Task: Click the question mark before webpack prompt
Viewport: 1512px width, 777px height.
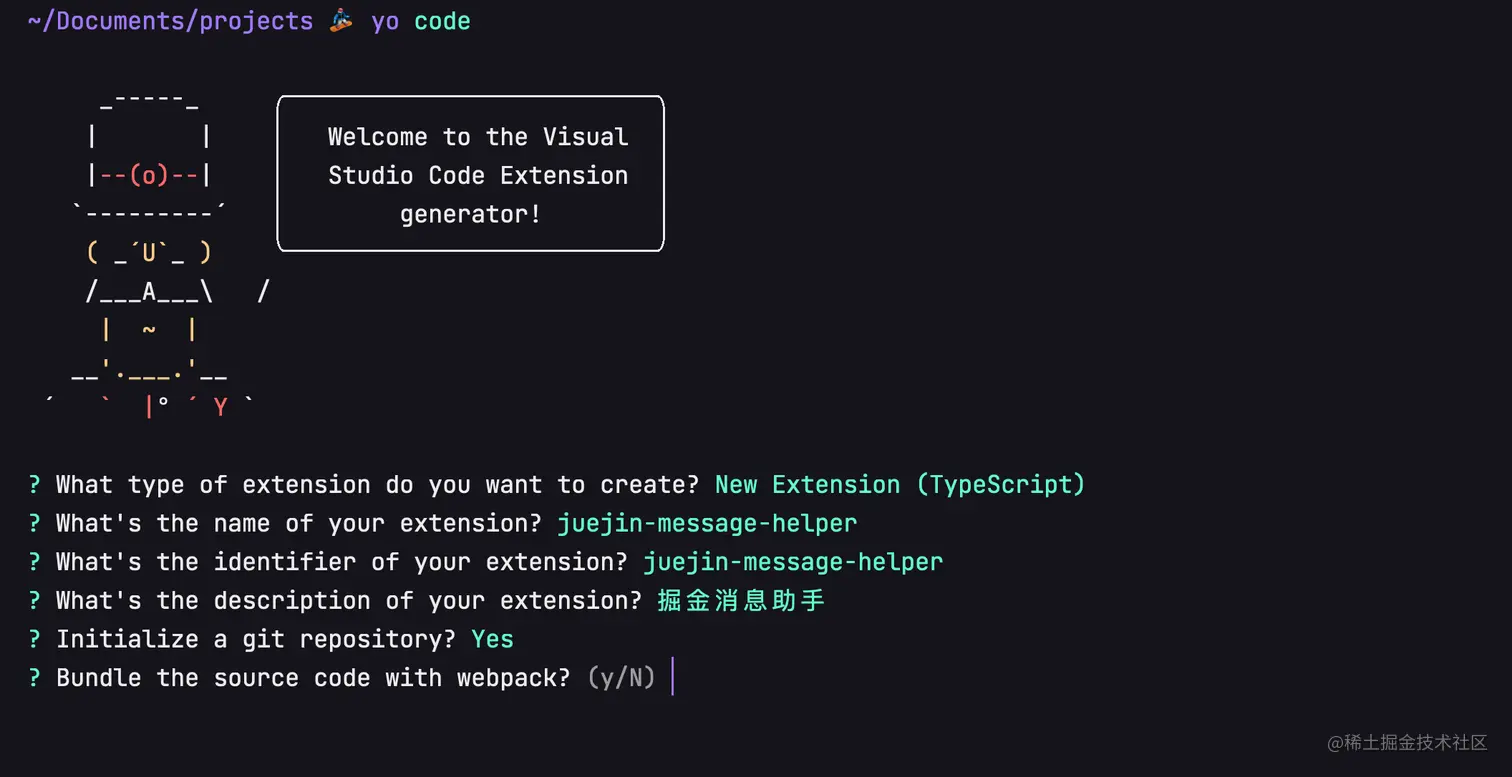Action: [x=34, y=678]
